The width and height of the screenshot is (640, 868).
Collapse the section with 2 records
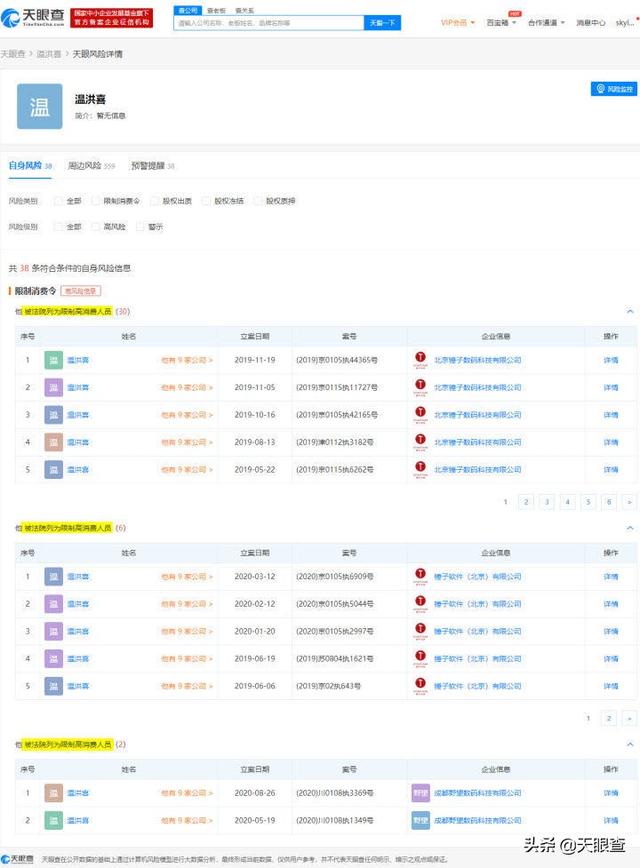(630, 745)
